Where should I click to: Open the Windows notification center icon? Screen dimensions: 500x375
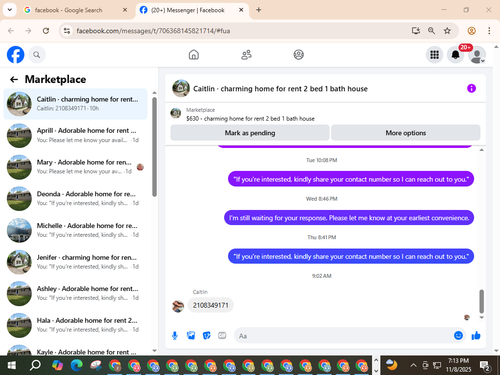[x=484, y=366]
